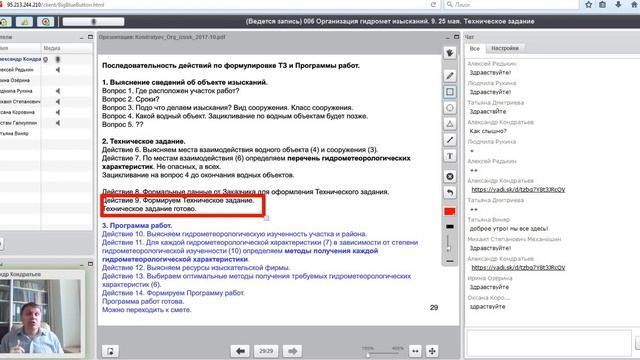Adjust the slider in the top toolbar
The height and width of the screenshot is (360, 640).
pyautogui.click(x=93, y=22)
